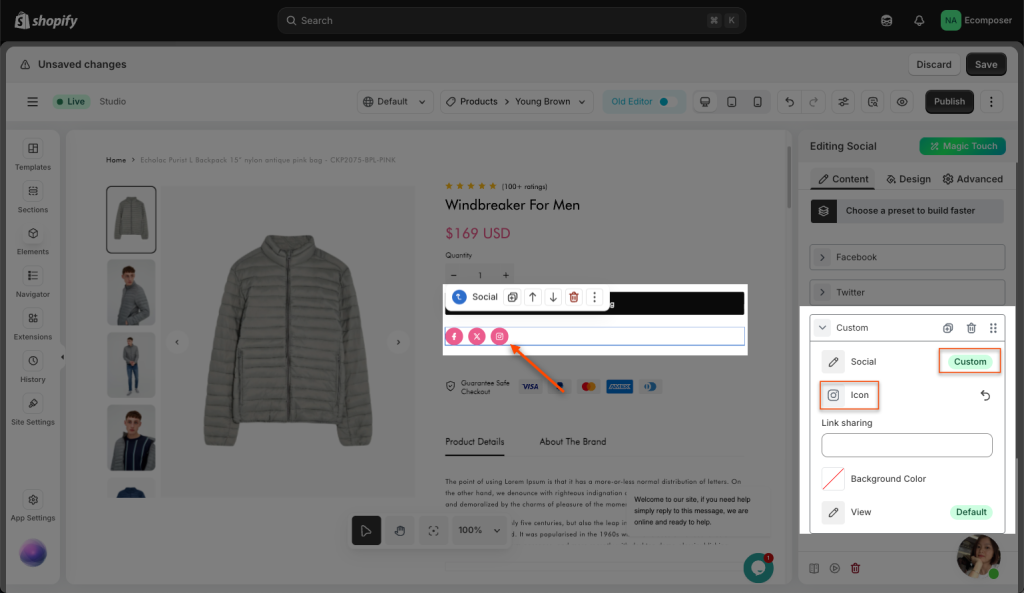Screen dimensions: 1024x593
Task: Open the Default language dropdown
Action: (395, 102)
